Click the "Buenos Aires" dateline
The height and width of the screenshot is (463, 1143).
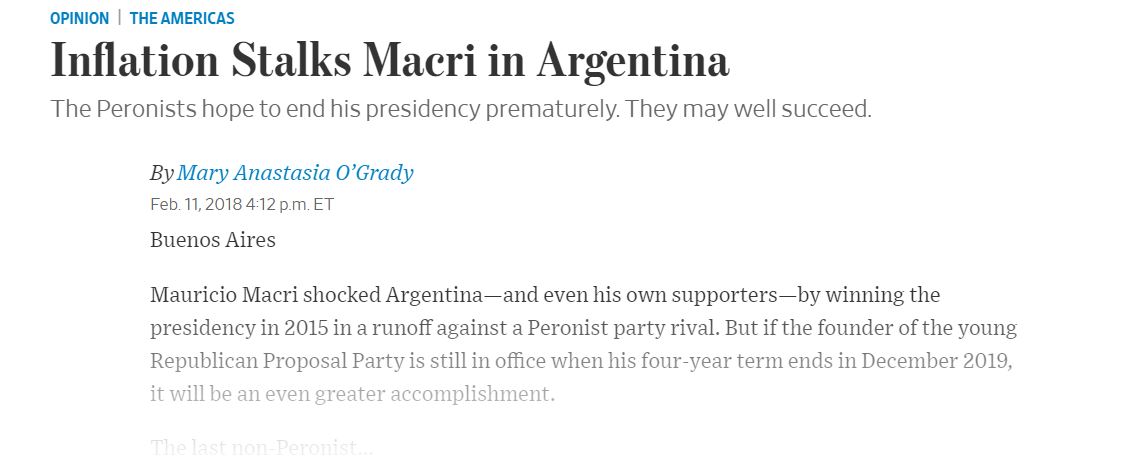[x=212, y=240]
